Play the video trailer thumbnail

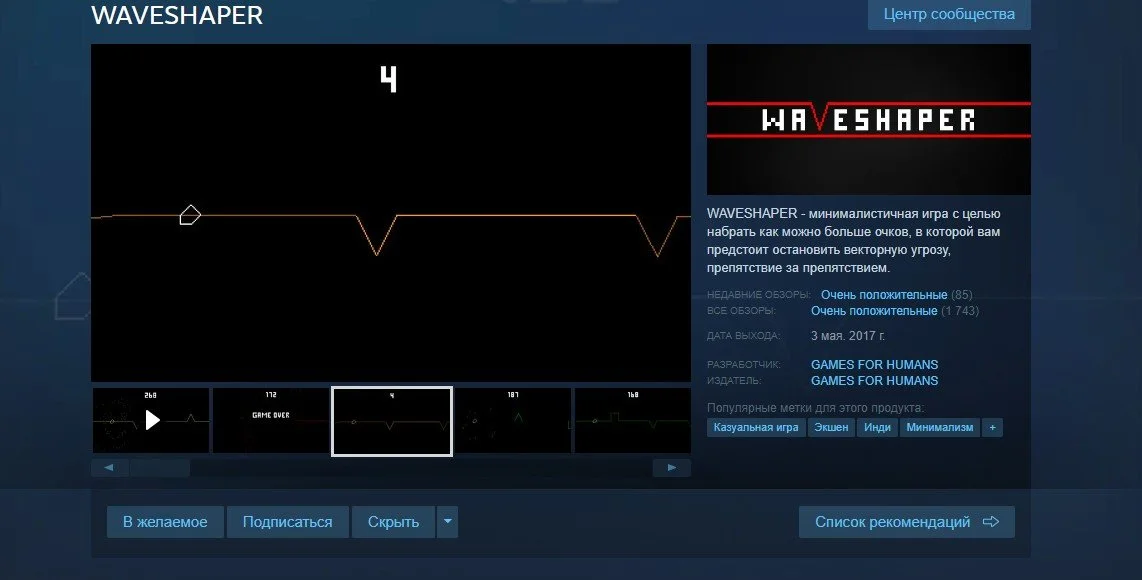(151, 420)
